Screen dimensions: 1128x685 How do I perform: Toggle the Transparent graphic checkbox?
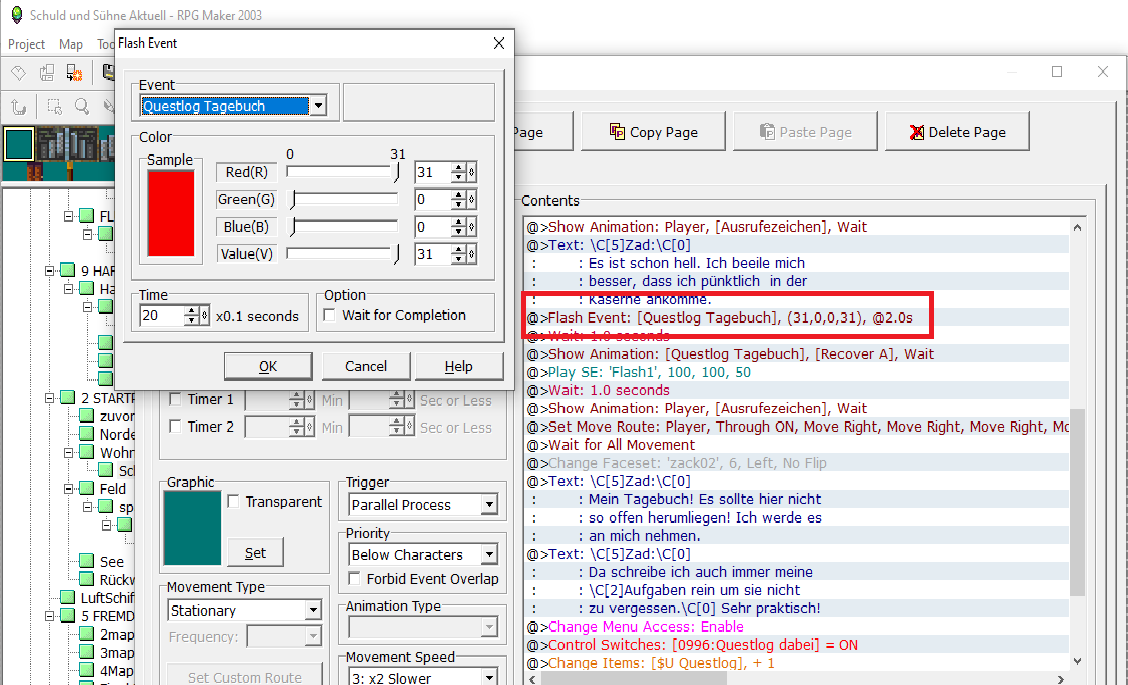click(x=234, y=502)
